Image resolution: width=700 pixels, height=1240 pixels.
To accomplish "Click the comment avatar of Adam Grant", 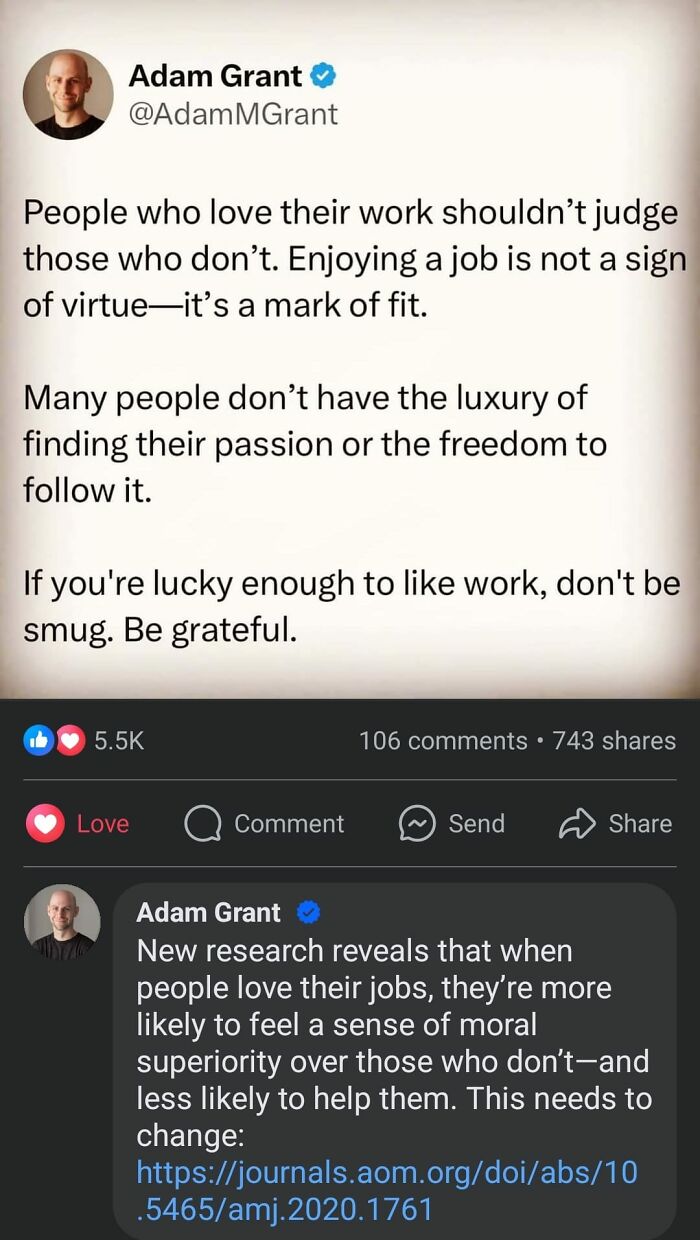I will coord(60,920).
